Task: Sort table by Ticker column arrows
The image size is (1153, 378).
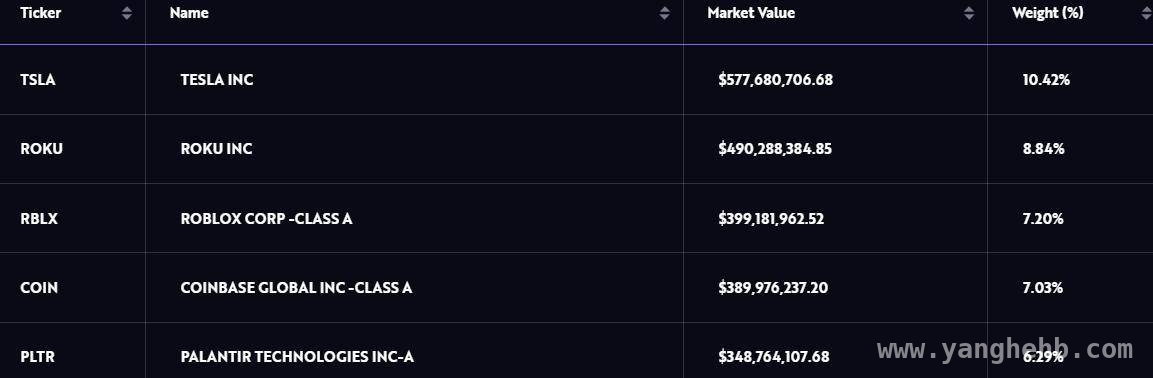Action: pos(127,13)
